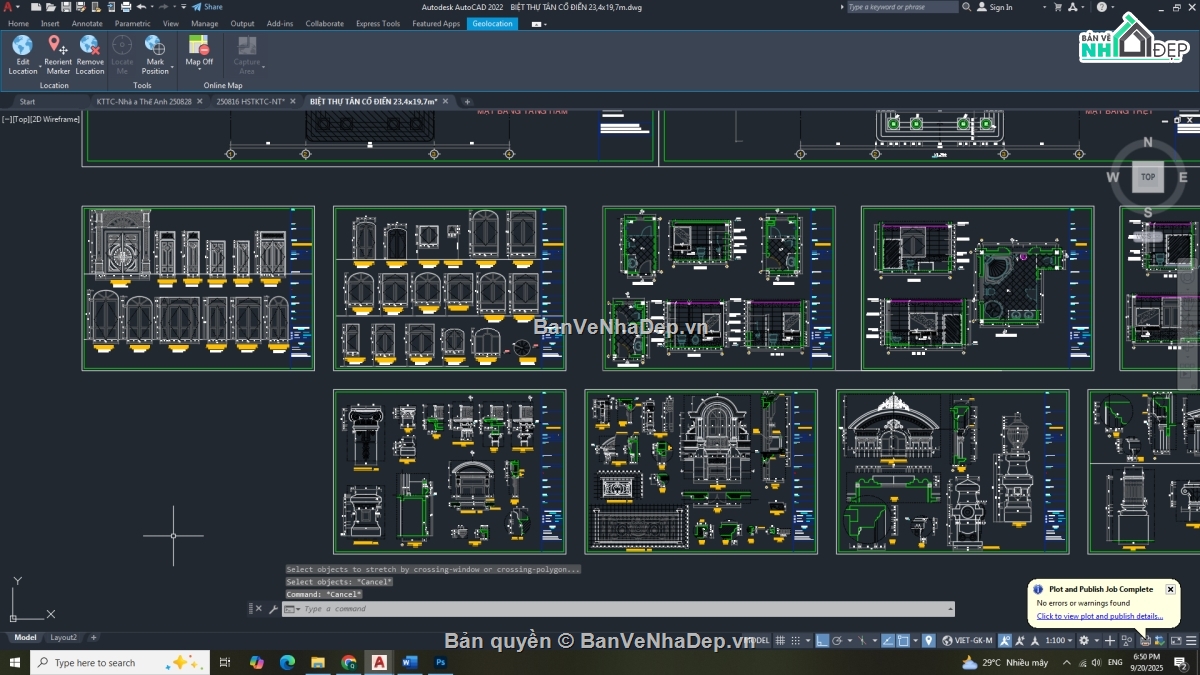Switch to the Layout2 tab
Image resolution: width=1200 pixels, height=675 pixels.
[x=64, y=637]
